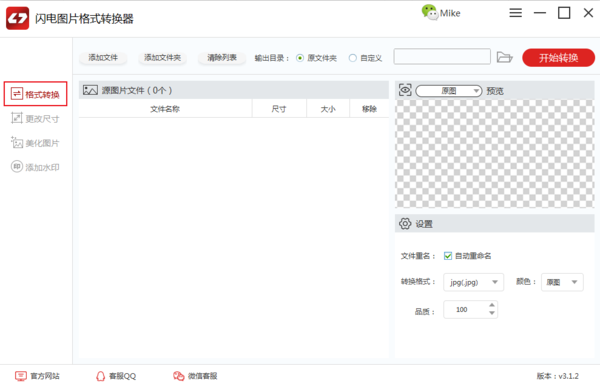Click the 客服QQ penguin icon
The width and height of the screenshot is (600, 389).
click(100, 376)
